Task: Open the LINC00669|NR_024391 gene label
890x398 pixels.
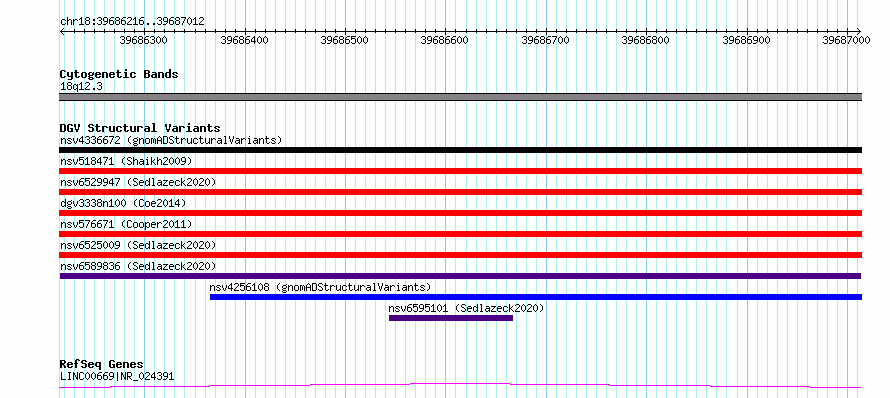Action: coord(117,376)
